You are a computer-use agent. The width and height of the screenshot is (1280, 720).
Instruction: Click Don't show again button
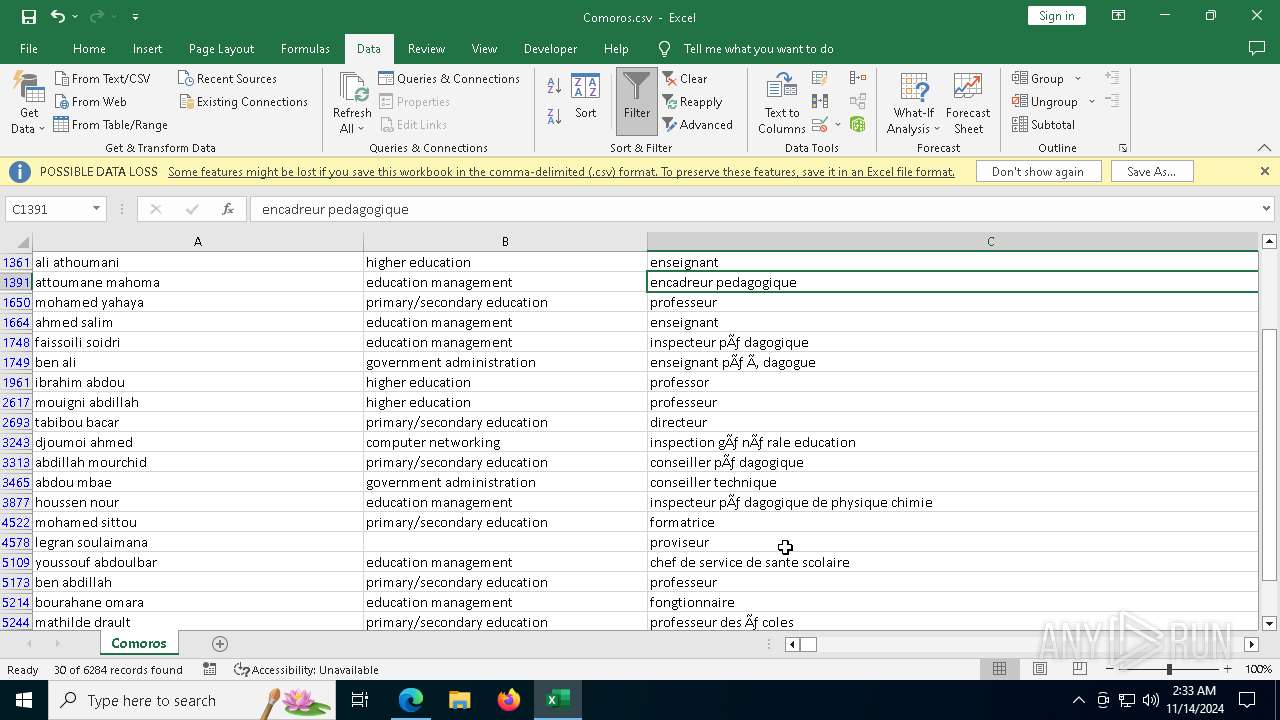pos(1037,171)
